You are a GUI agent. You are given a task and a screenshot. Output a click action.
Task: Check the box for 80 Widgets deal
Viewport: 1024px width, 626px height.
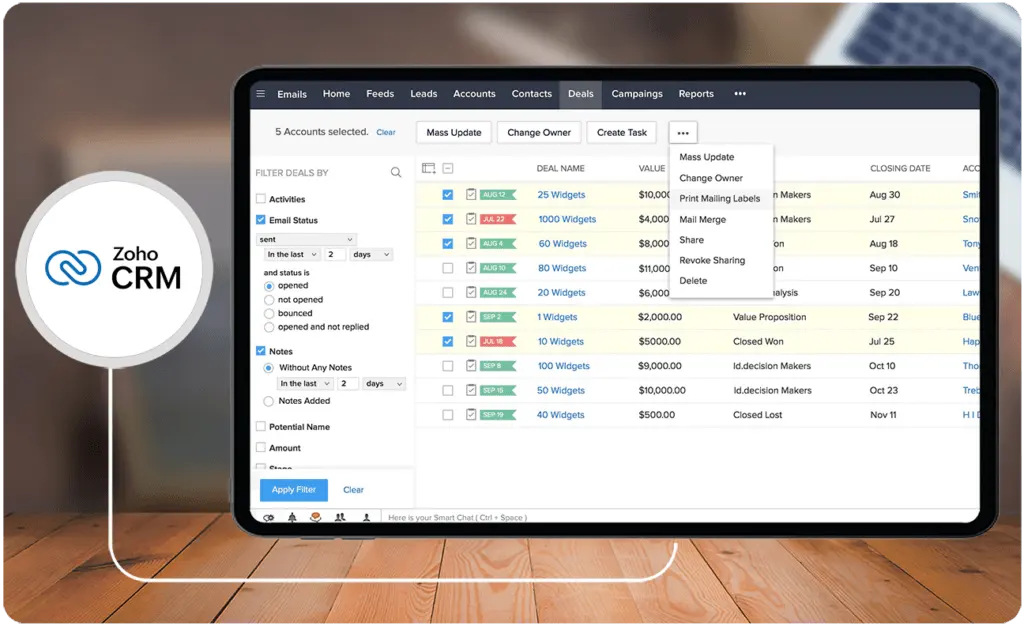(x=447, y=268)
